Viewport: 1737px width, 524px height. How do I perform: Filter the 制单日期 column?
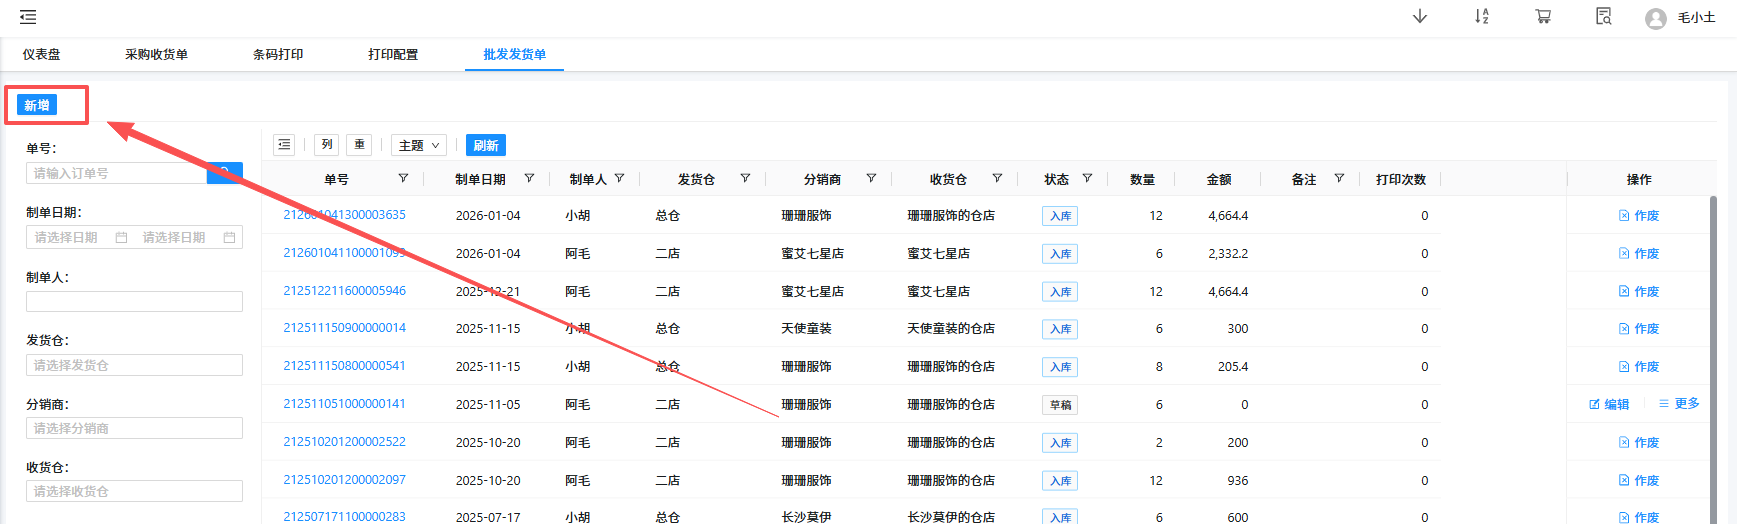pyautogui.click(x=529, y=178)
